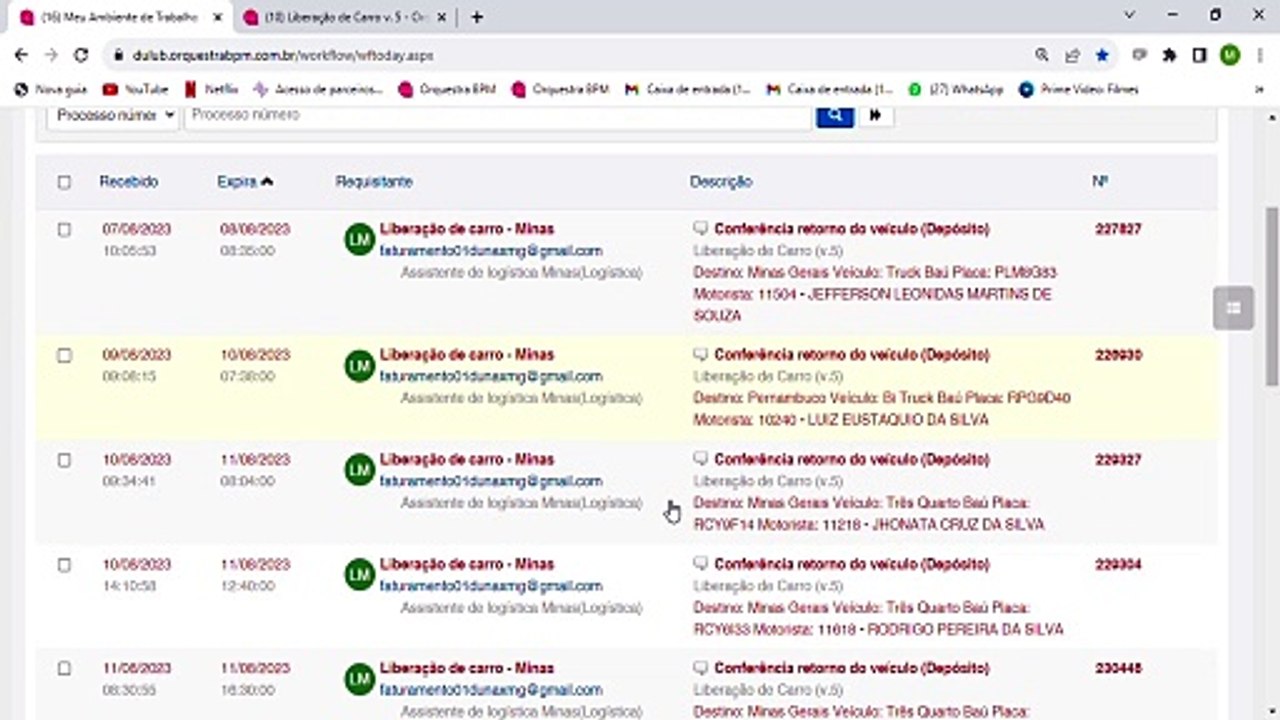The height and width of the screenshot is (720, 1280).
Task: Click the comment icon in row 229930
Action: click(x=700, y=355)
